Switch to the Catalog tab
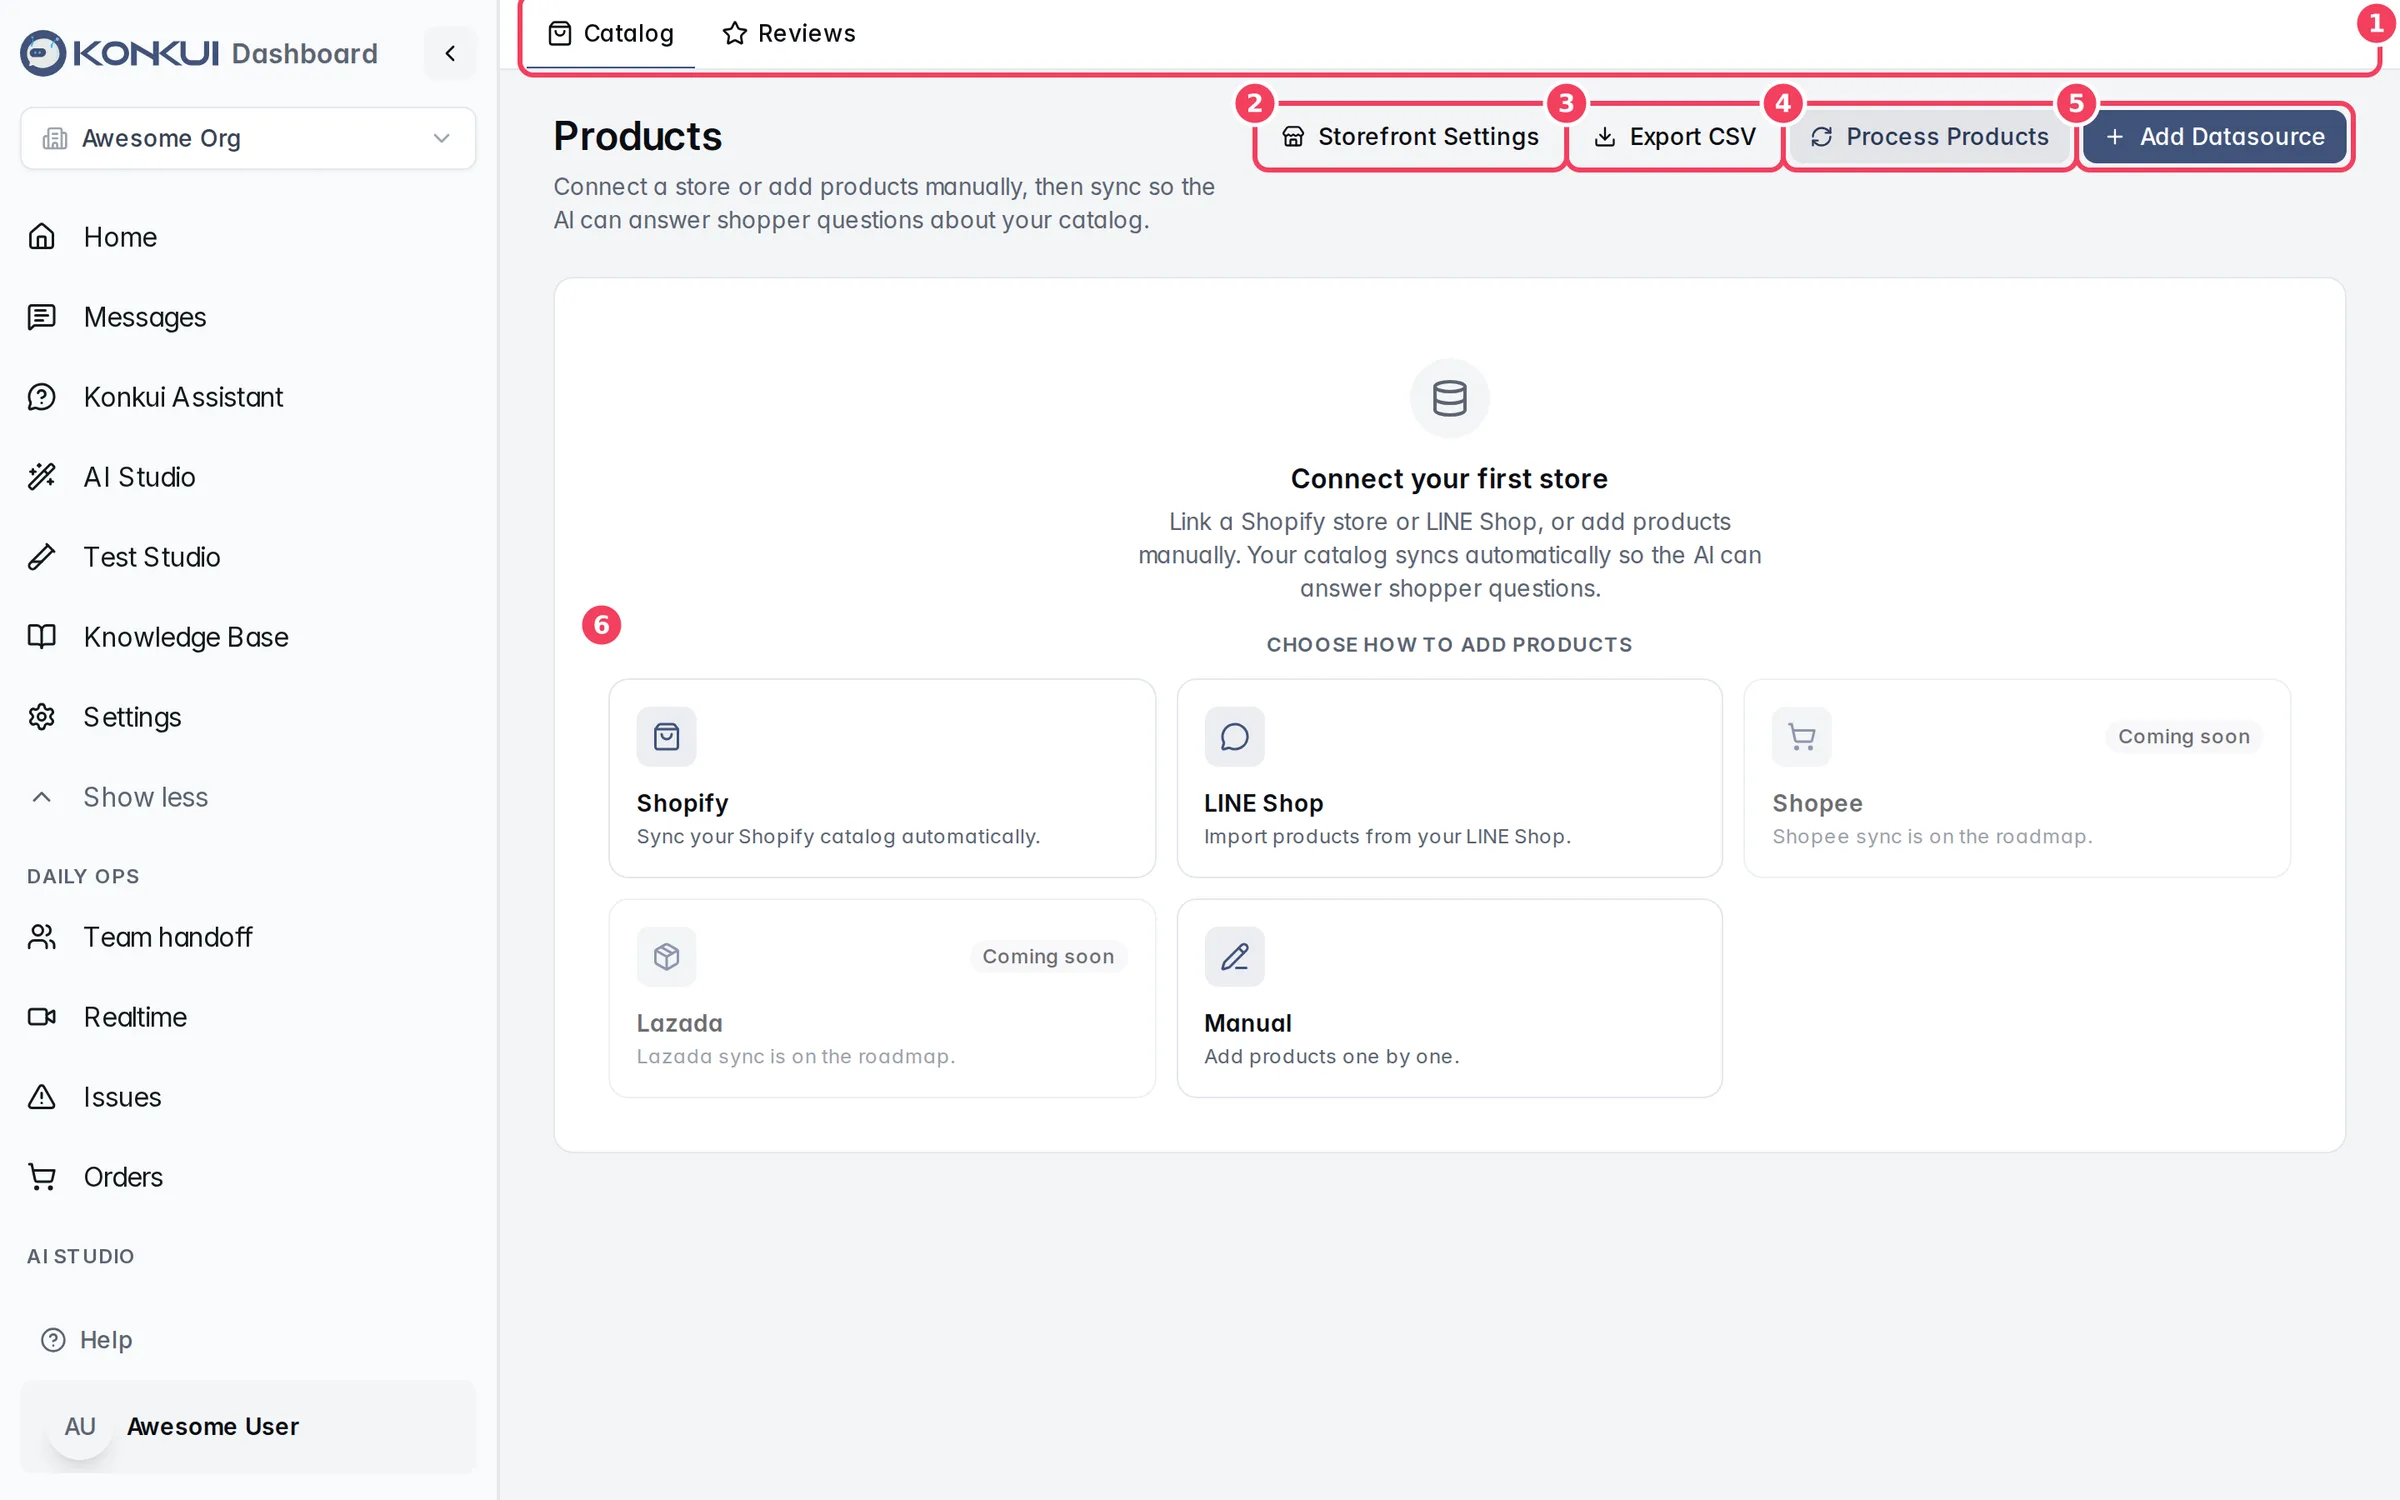 click(611, 34)
